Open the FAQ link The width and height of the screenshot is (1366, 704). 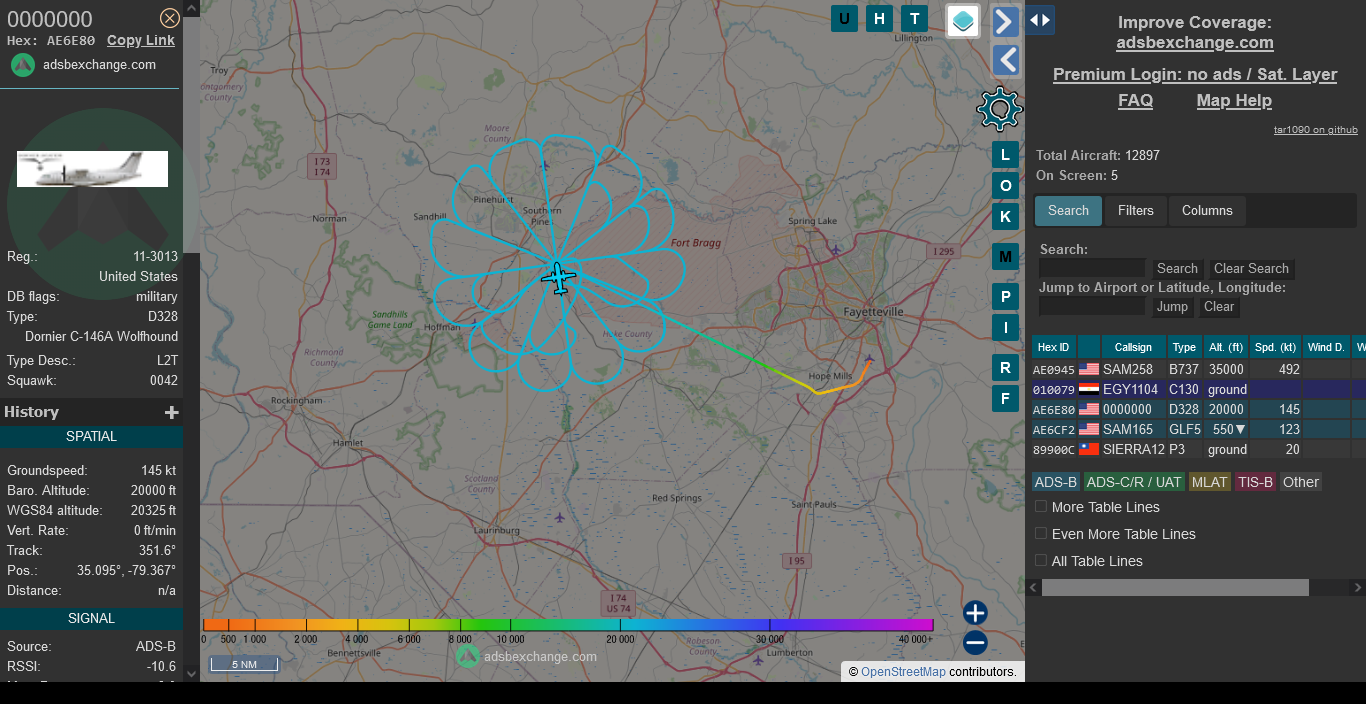[1135, 101]
